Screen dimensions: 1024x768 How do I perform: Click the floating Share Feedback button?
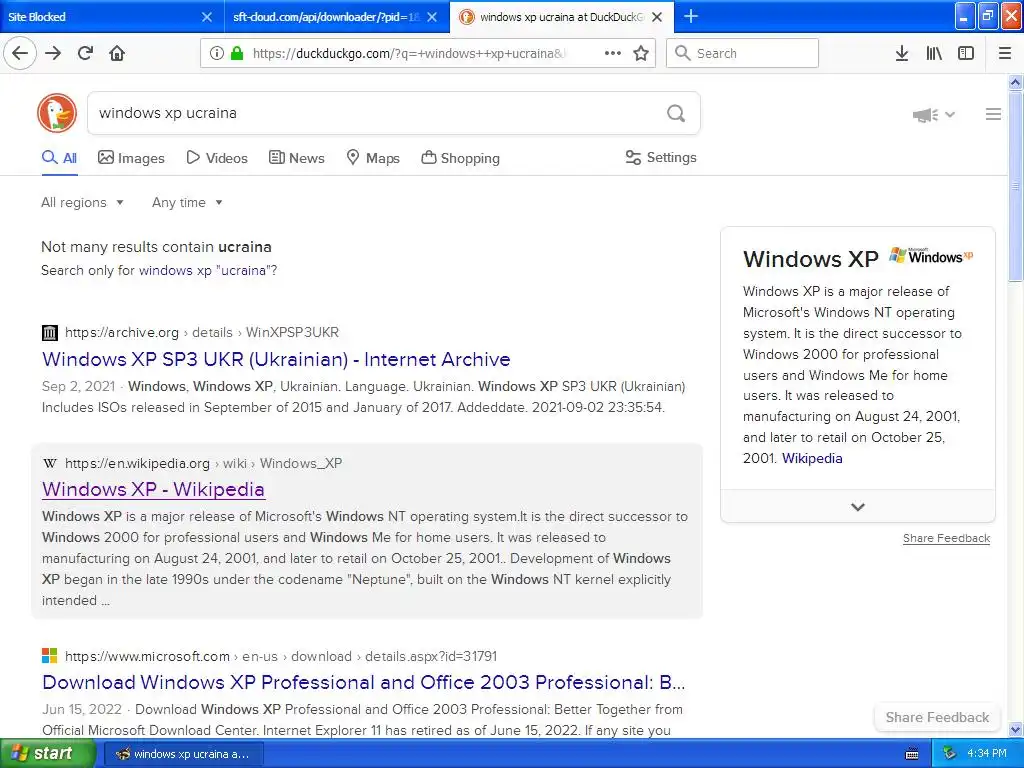pyautogui.click(x=937, y=717)
